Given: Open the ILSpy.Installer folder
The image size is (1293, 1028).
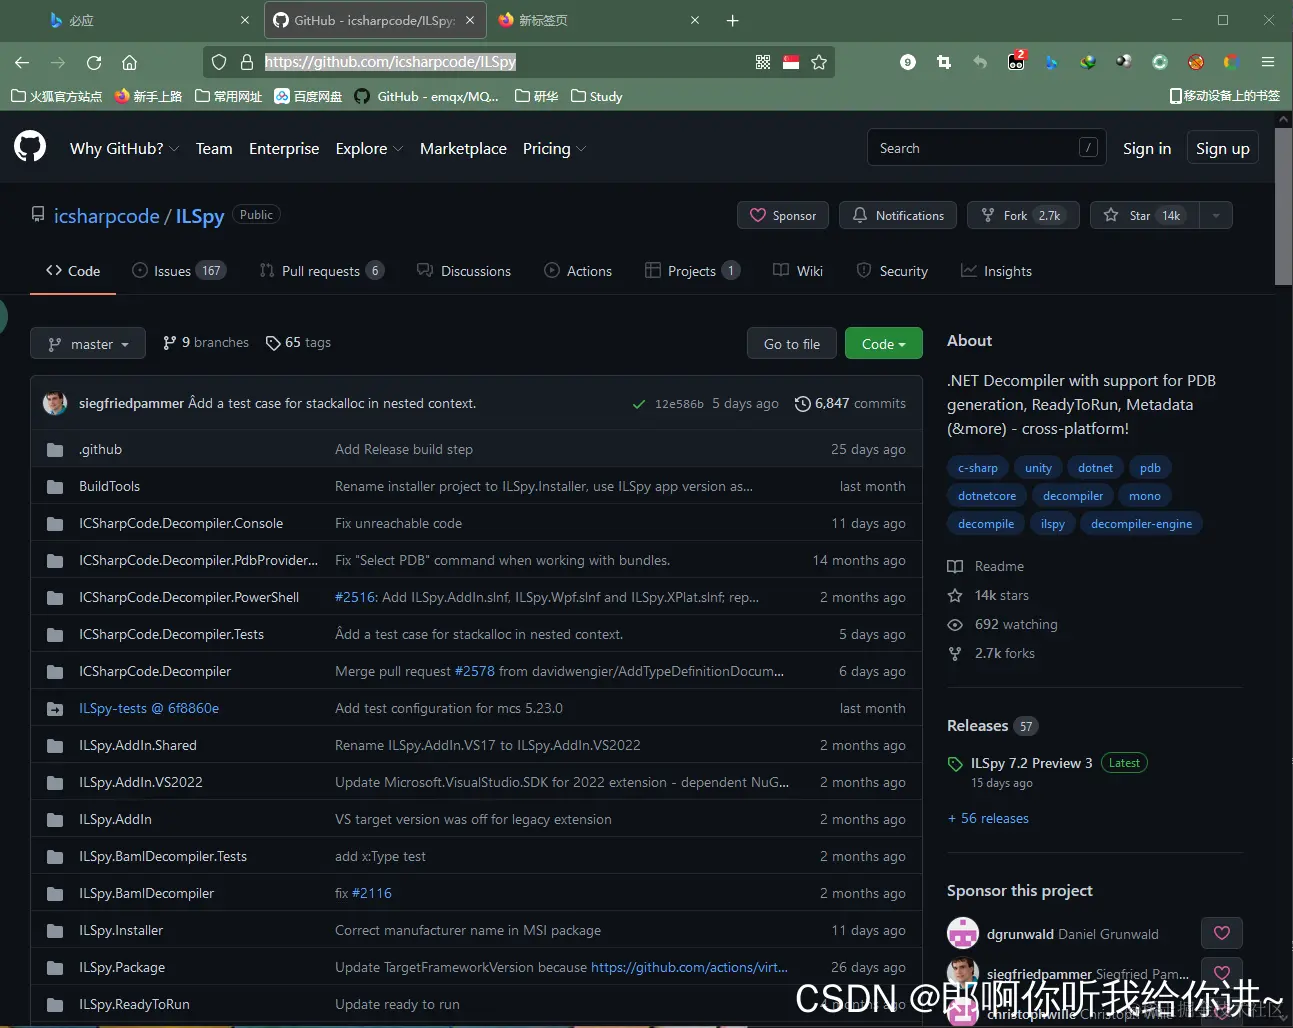Looking at the screenshot, I should pos(121,930).
